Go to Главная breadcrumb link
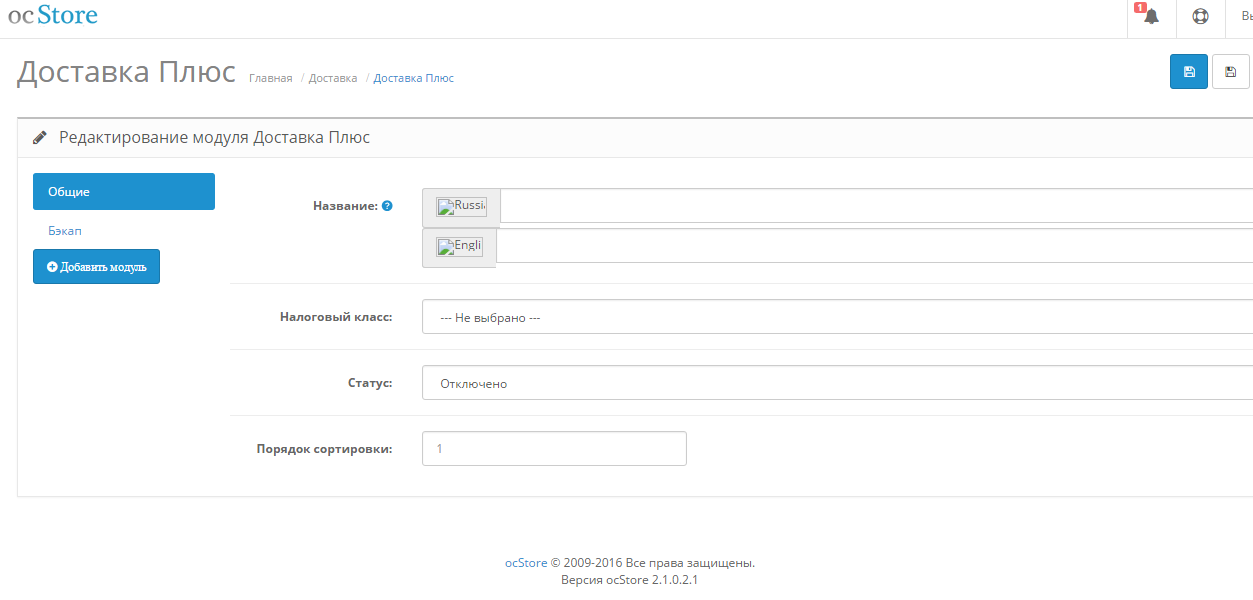 tap(270, 78)
